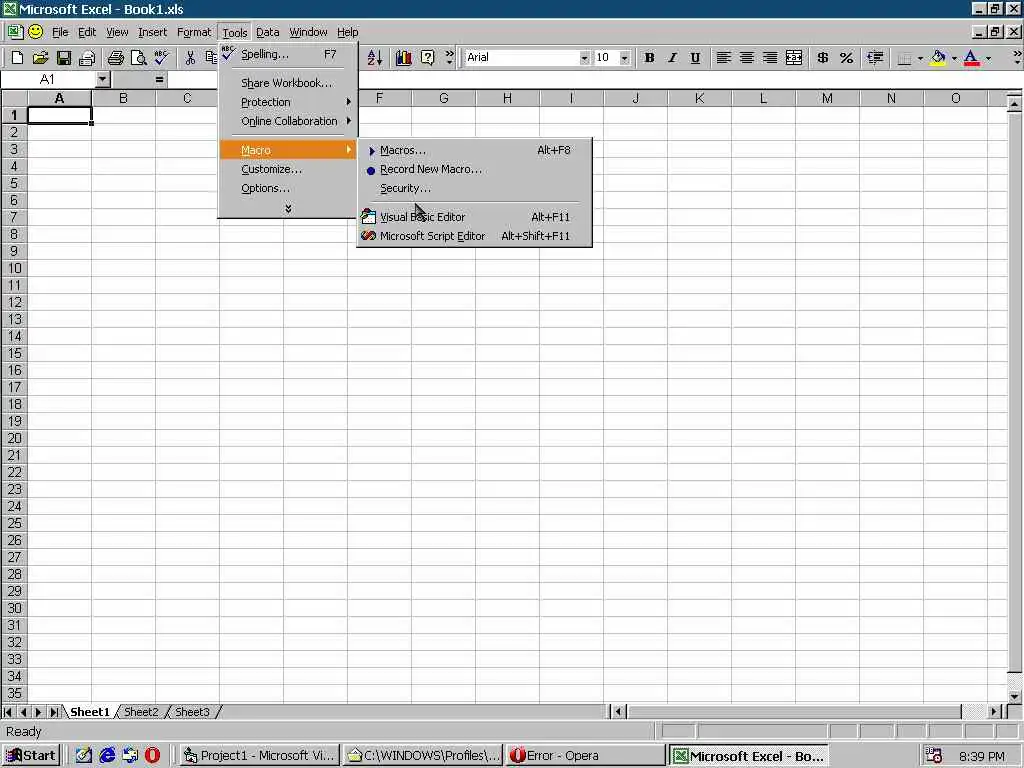Open the Arial font name dropdown

[584, 58]
